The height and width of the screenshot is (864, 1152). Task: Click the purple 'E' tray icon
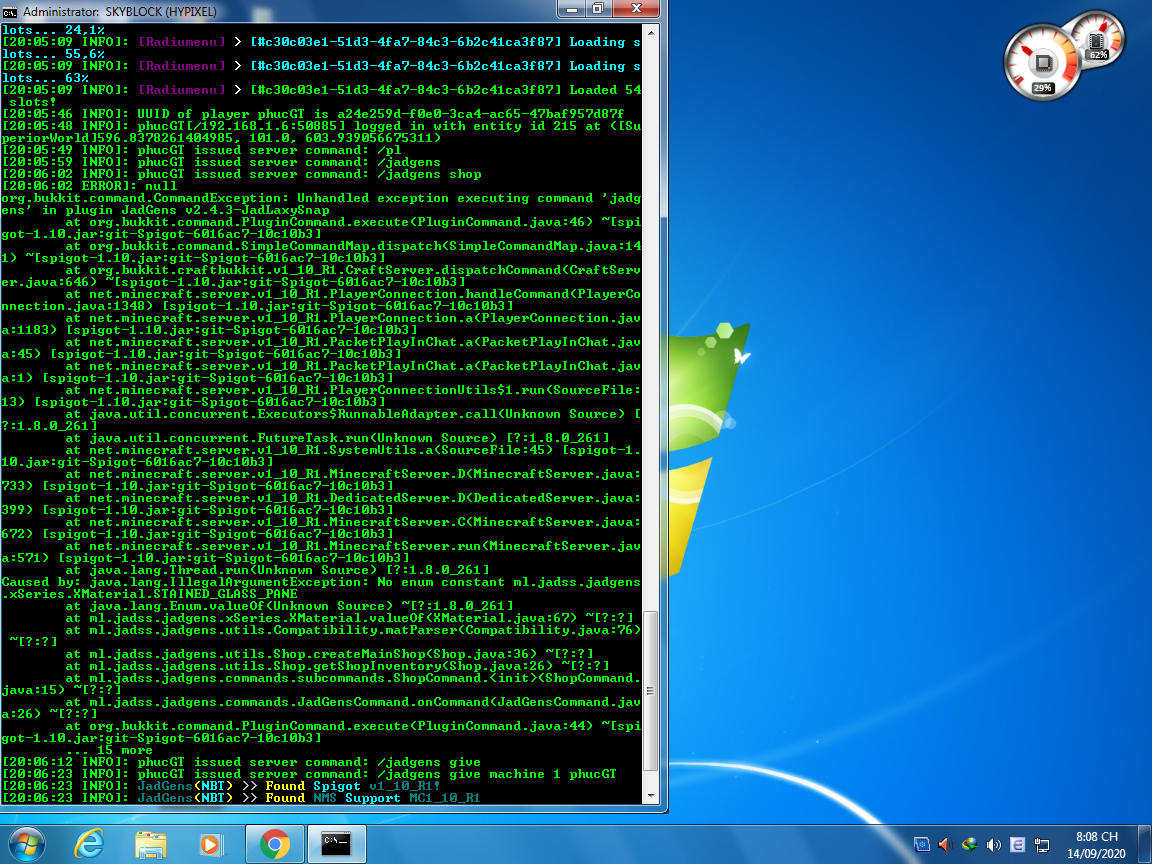coord(1017,845)
